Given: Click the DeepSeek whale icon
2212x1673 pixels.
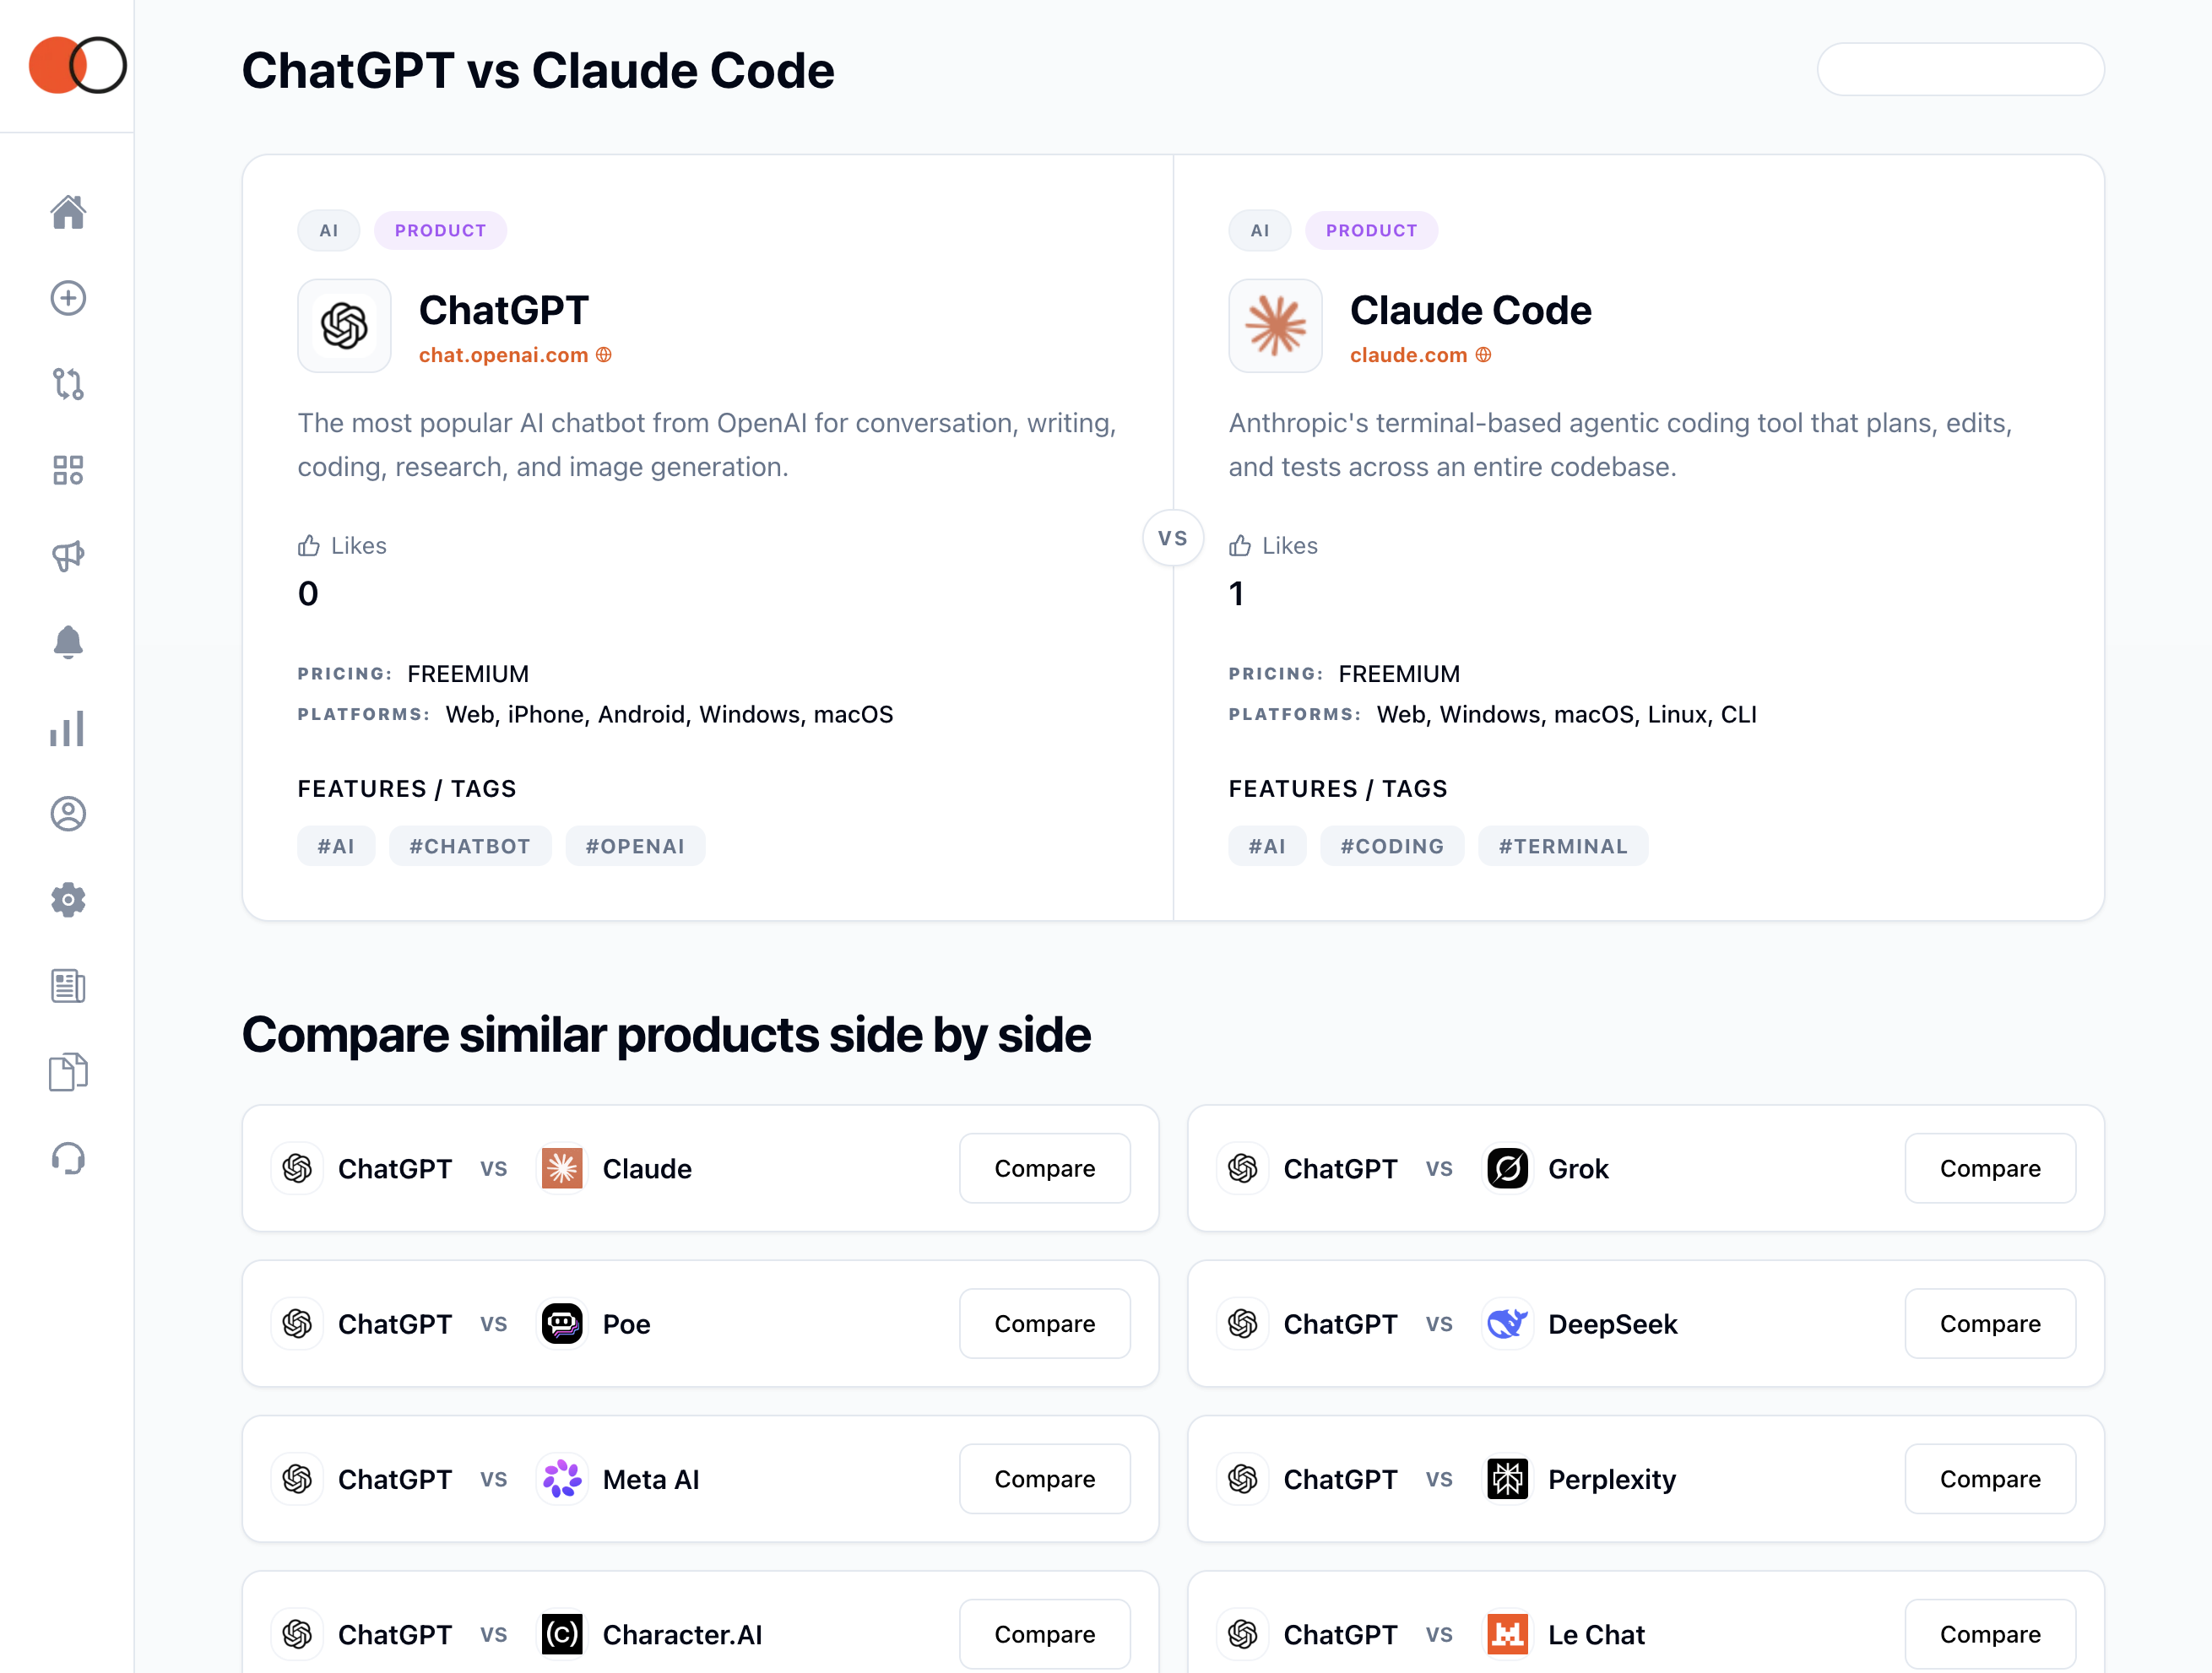Looking at the screenshot, I should [x=1507, y=1323].
